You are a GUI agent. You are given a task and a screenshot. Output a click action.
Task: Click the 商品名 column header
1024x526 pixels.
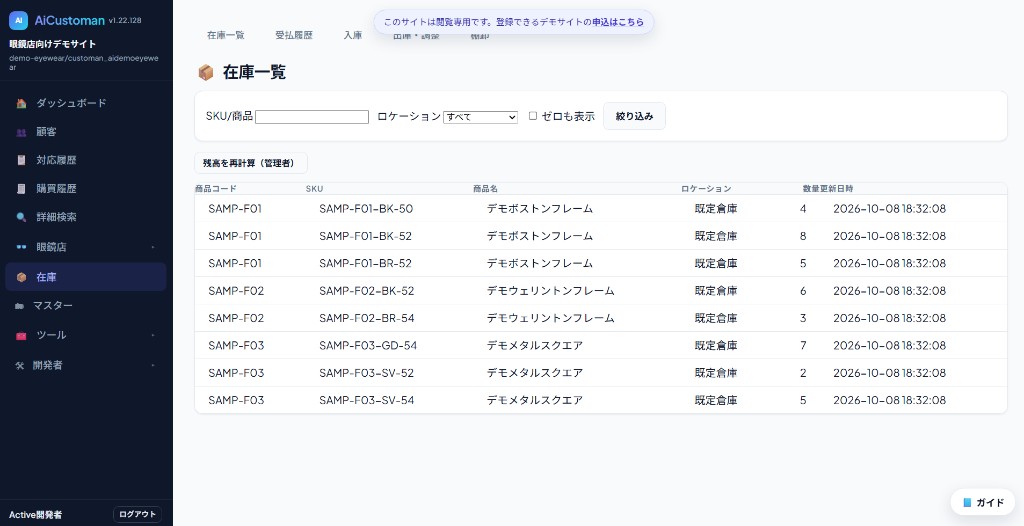pos(485,189)
